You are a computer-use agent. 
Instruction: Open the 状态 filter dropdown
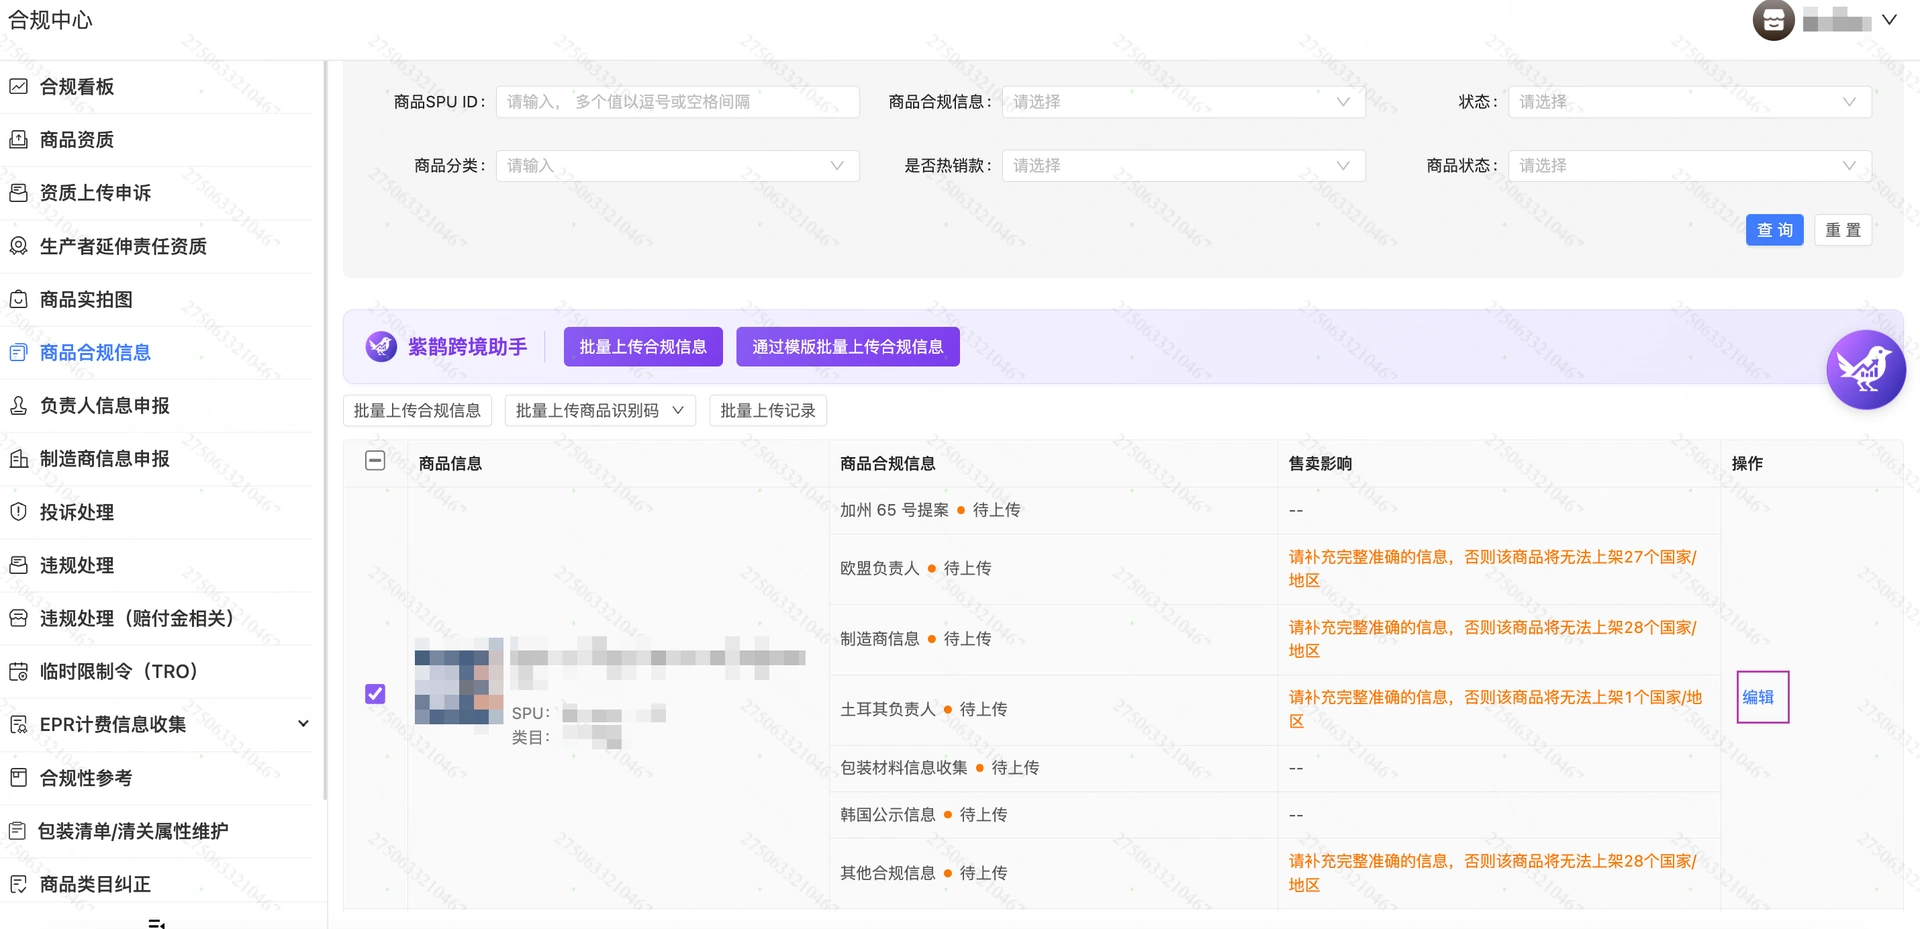pos(1690,101)
